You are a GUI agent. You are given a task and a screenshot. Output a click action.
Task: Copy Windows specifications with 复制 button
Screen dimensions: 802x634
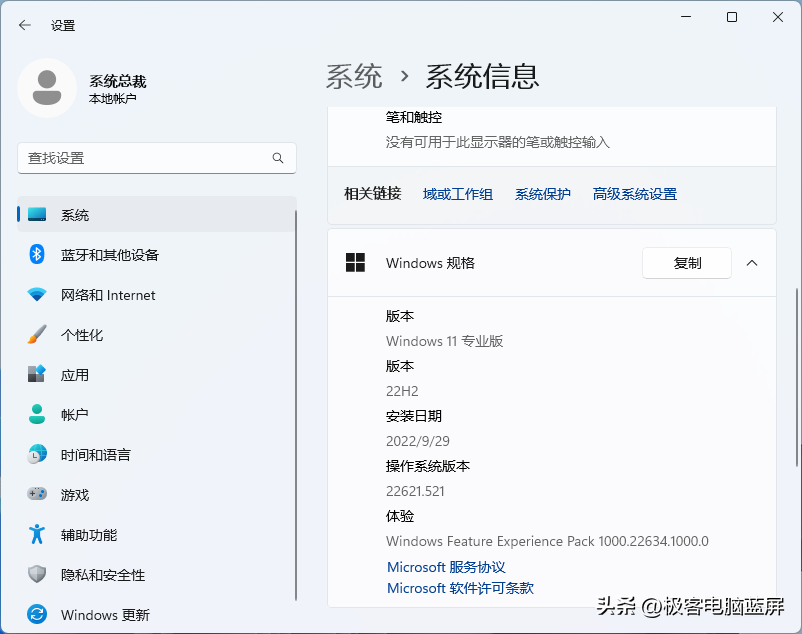point(687,263)
